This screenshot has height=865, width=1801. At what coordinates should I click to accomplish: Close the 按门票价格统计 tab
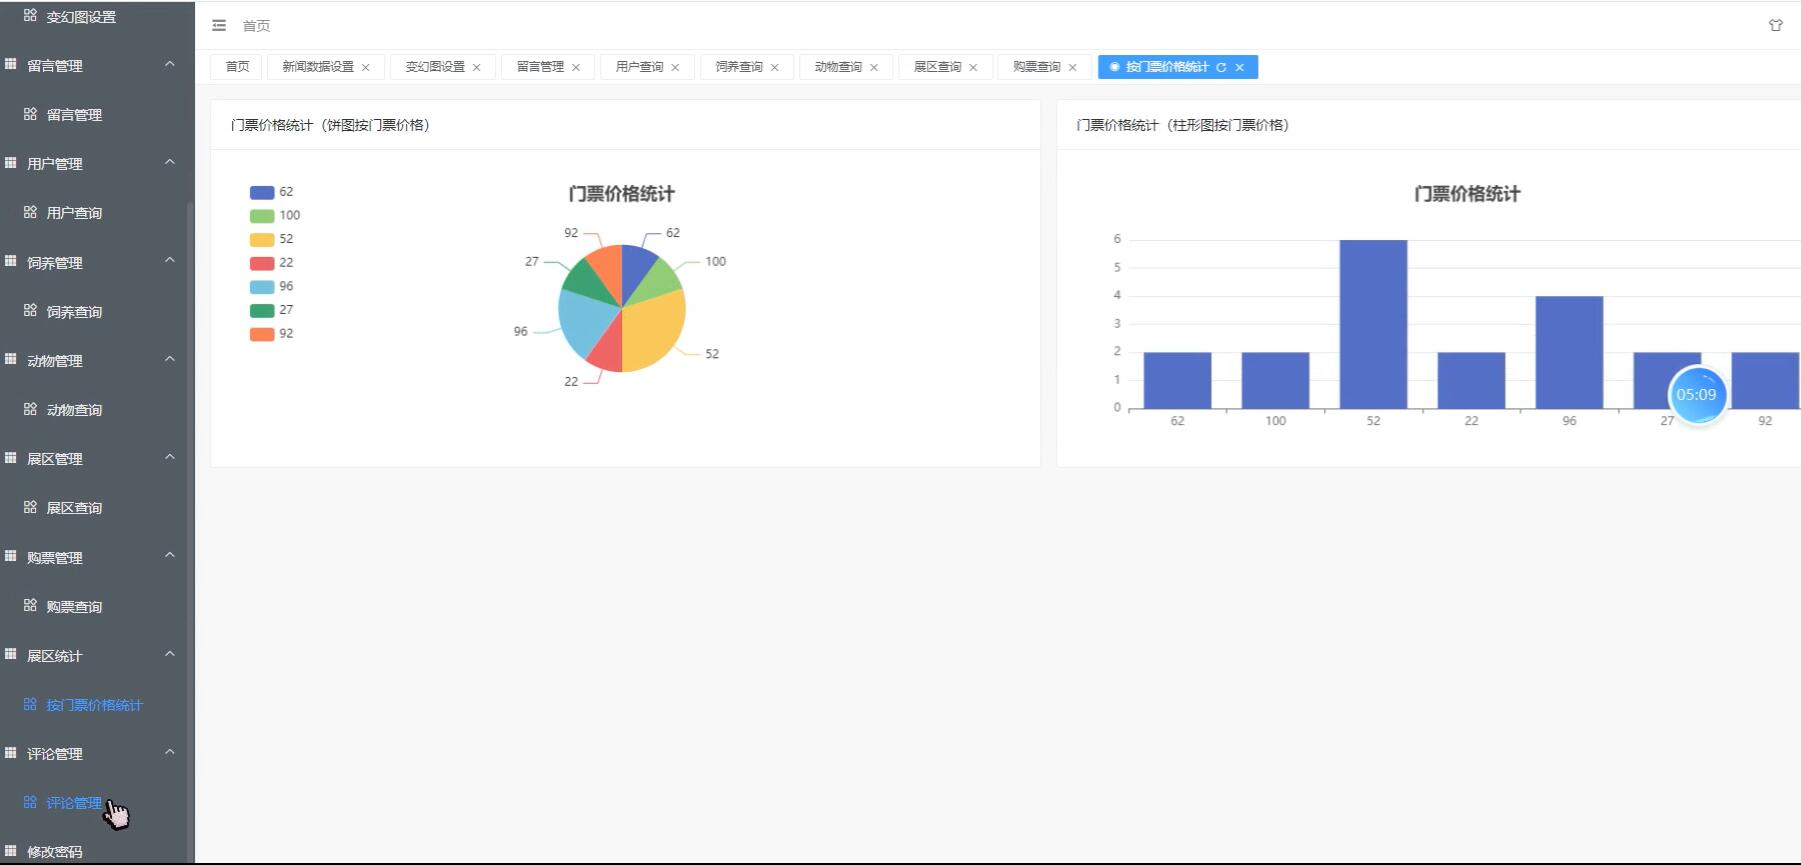tap(1240, 67)
